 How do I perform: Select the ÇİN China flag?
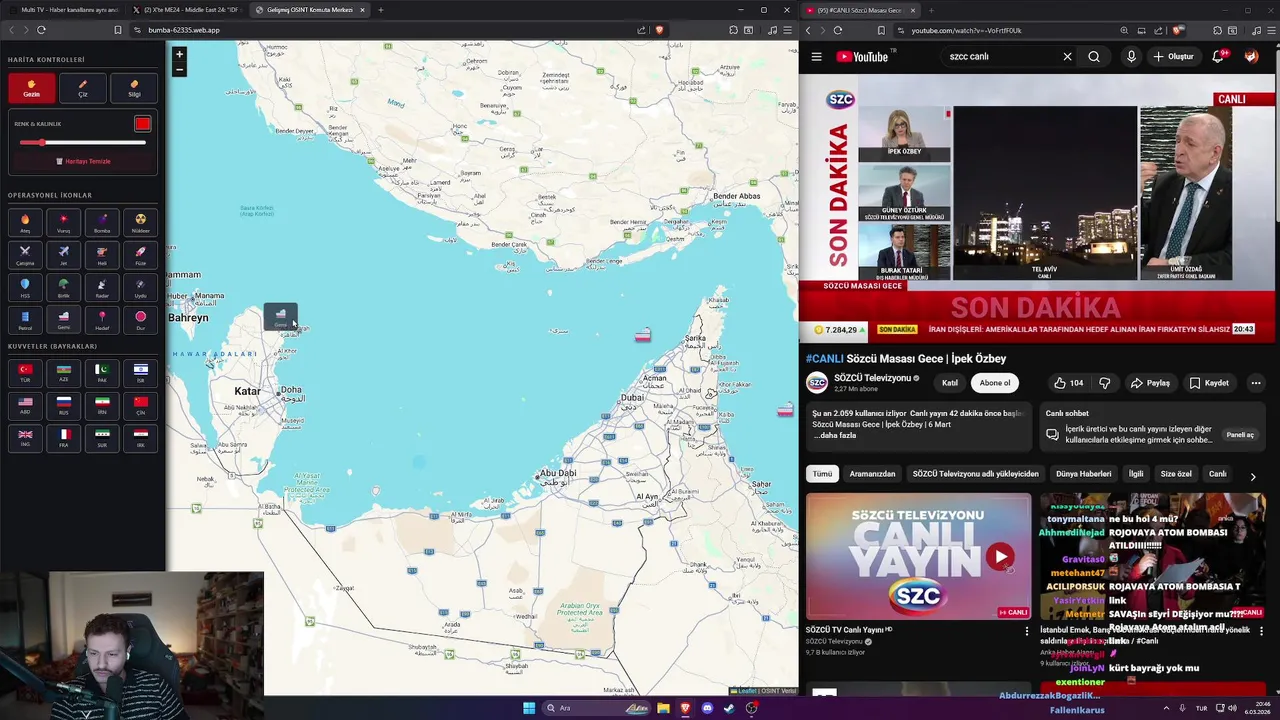click(x=141, y=406)
